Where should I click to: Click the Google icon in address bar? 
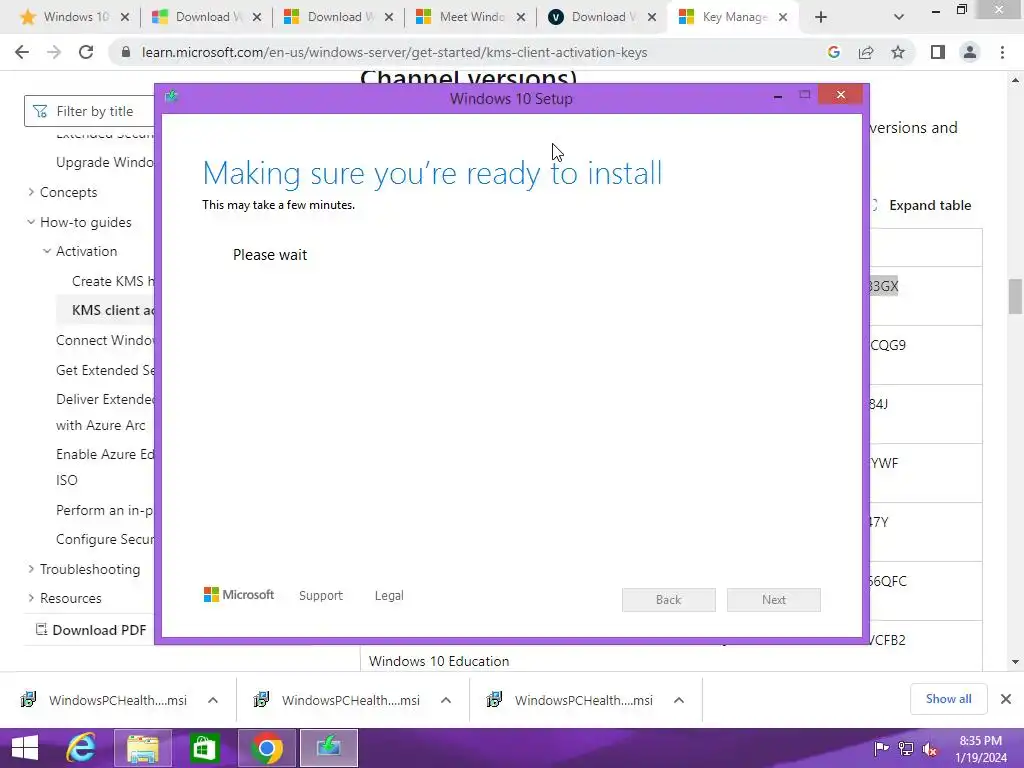pyautogui.click(x=833, y=52)
